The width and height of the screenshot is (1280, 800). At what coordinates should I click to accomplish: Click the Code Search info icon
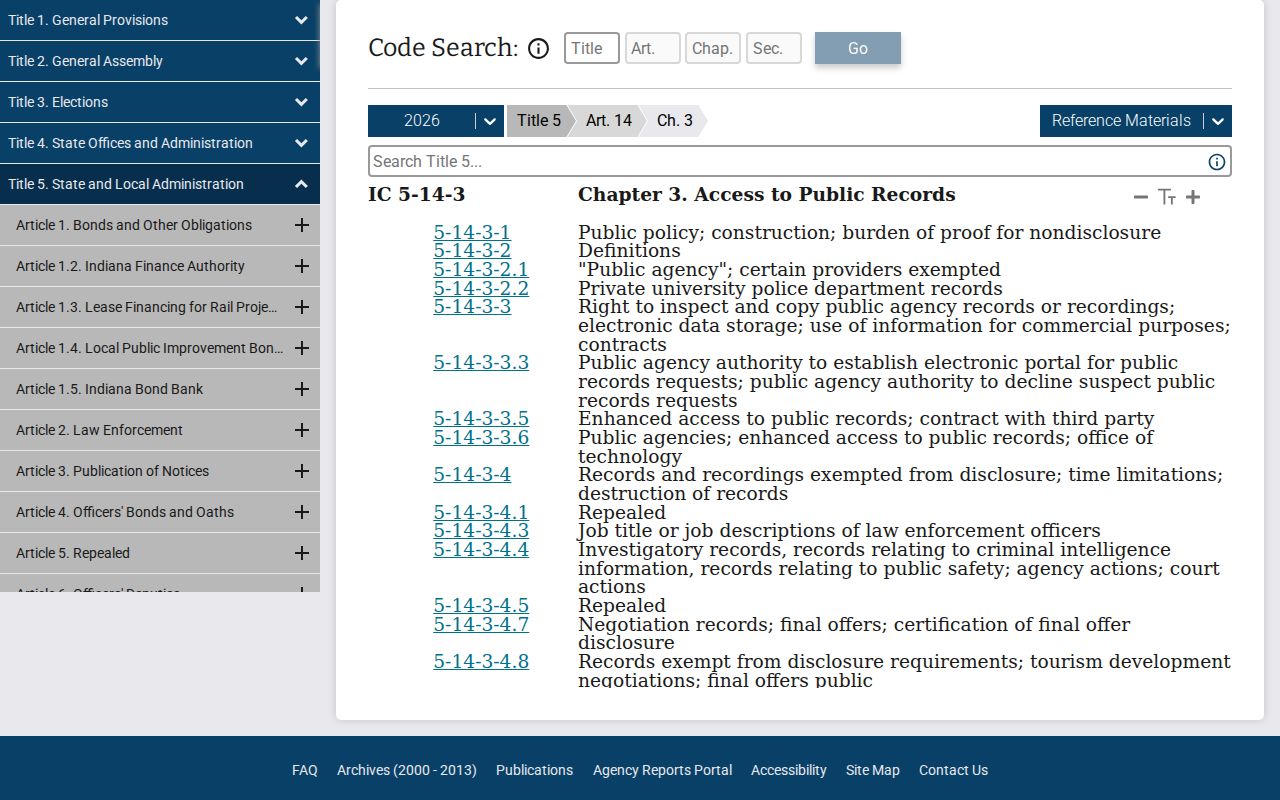pyautogui.click(x=538, y=48)
